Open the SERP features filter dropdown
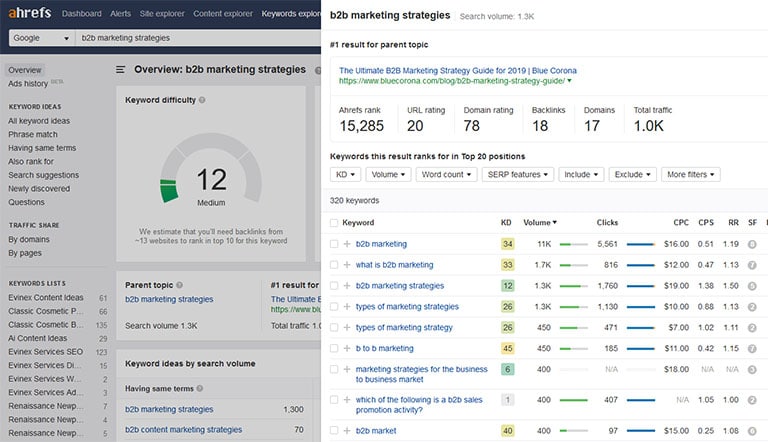The width and height of the screenshot is (768, 442). [518, 174]
